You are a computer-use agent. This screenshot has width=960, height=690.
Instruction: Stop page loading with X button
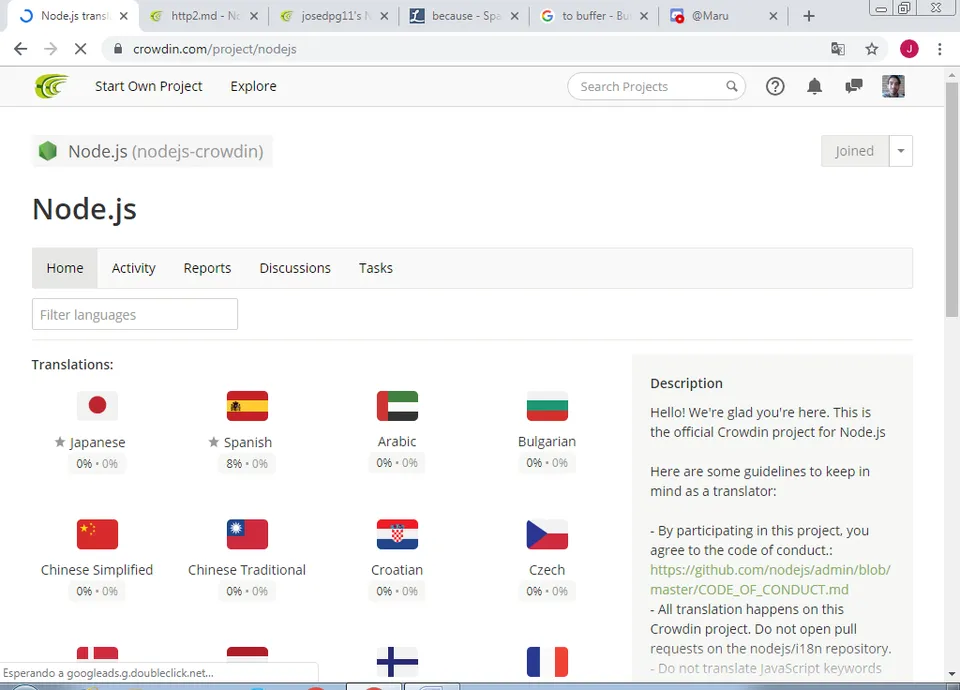pos(80,49)
